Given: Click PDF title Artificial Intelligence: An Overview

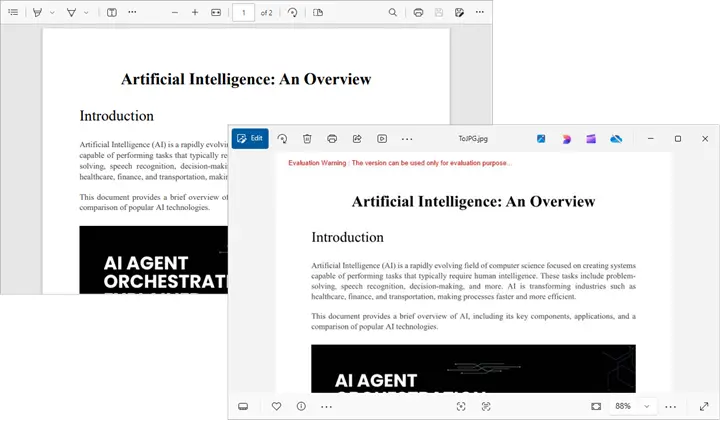Looking at the screenshot, I should tap(246, 79).
